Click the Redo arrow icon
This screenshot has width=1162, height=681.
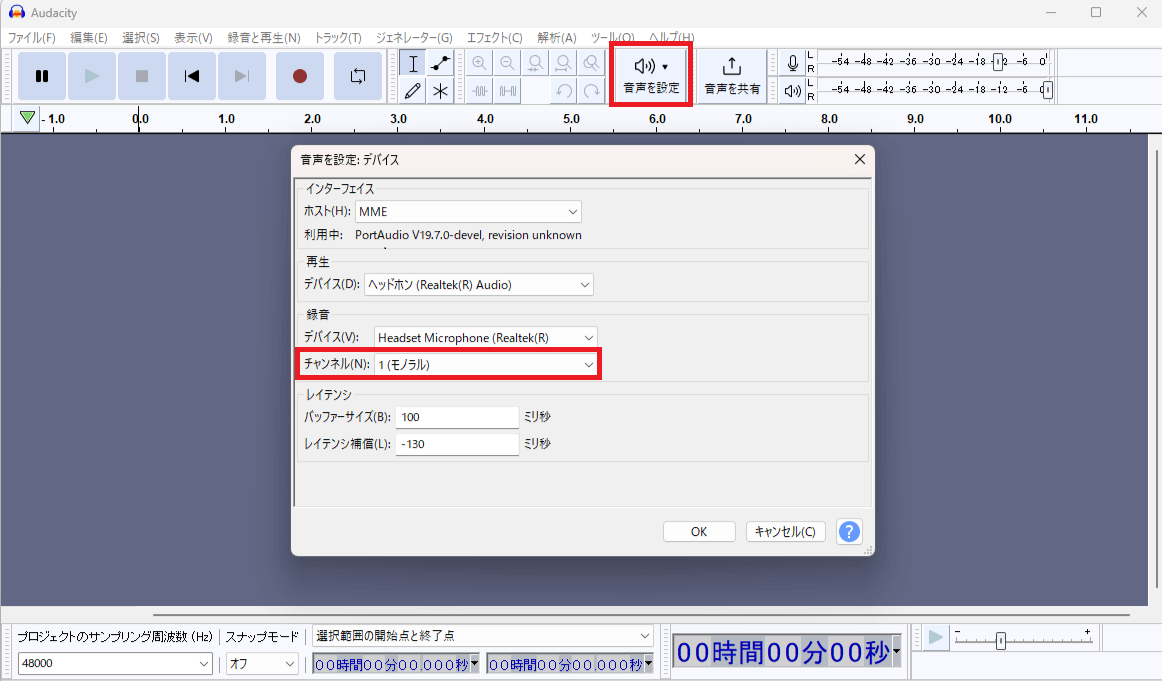click(x=591, y=91)
